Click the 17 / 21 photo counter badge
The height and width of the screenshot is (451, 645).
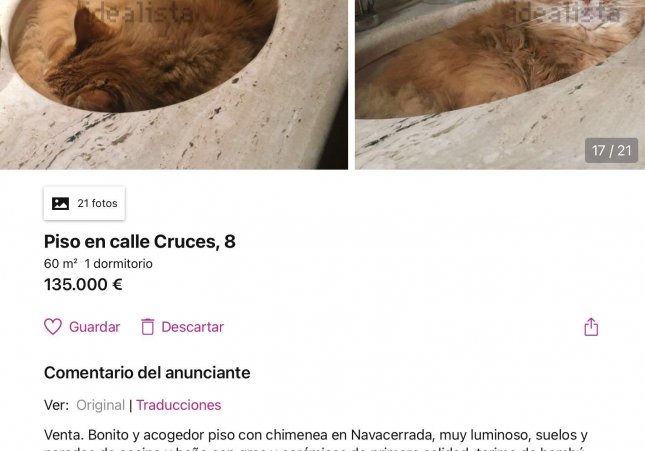point(611,151)
